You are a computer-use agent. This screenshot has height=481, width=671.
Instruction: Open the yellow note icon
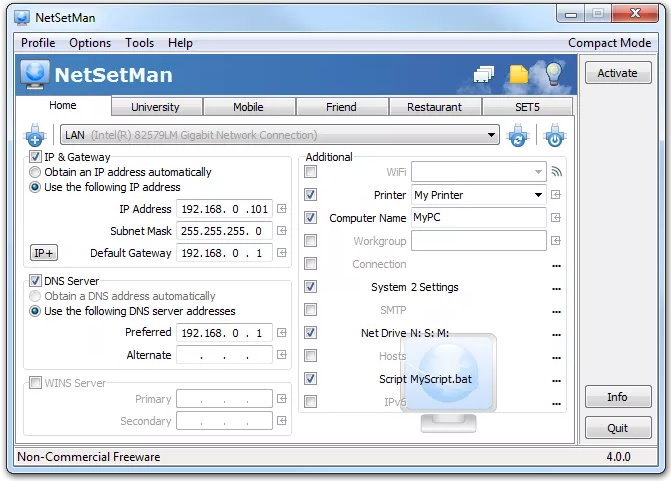(x=519, y=74)
